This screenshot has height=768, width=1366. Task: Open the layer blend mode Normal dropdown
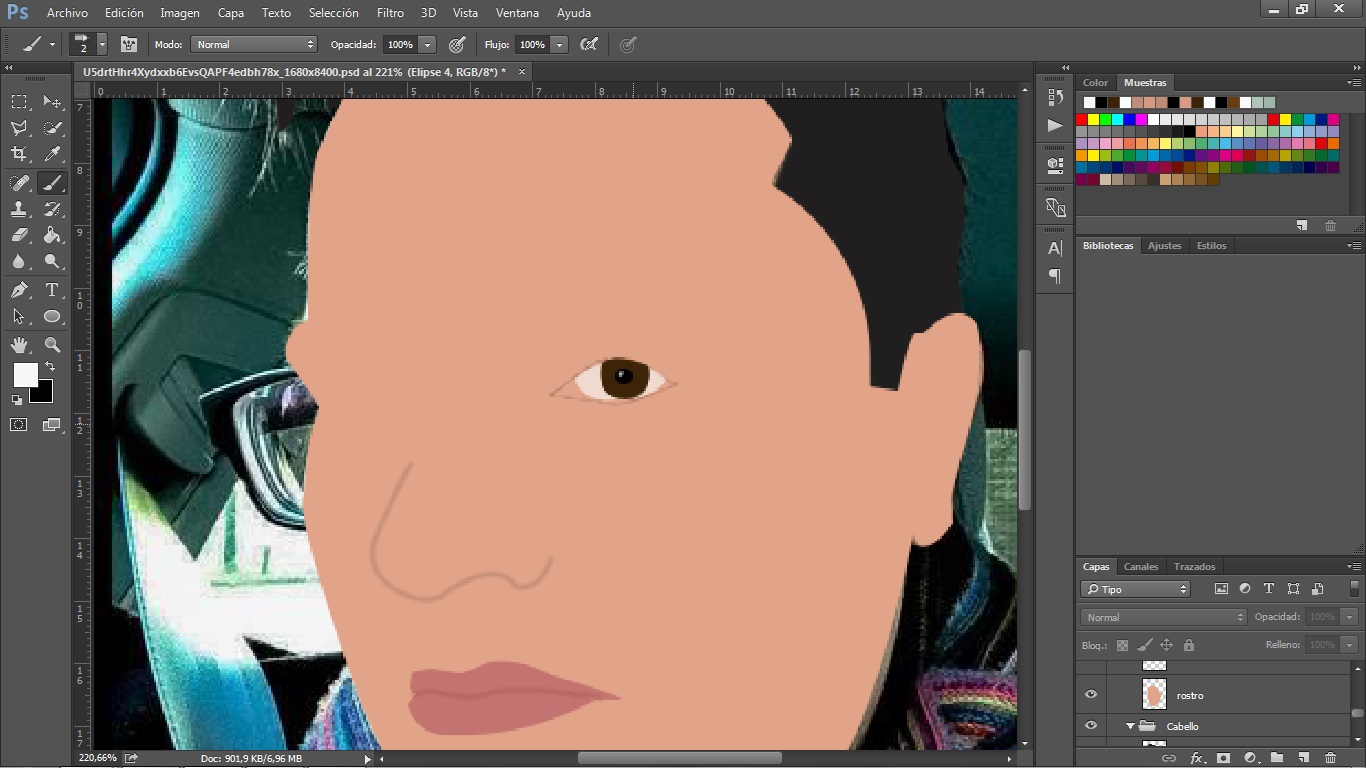tap(1163, 617)
